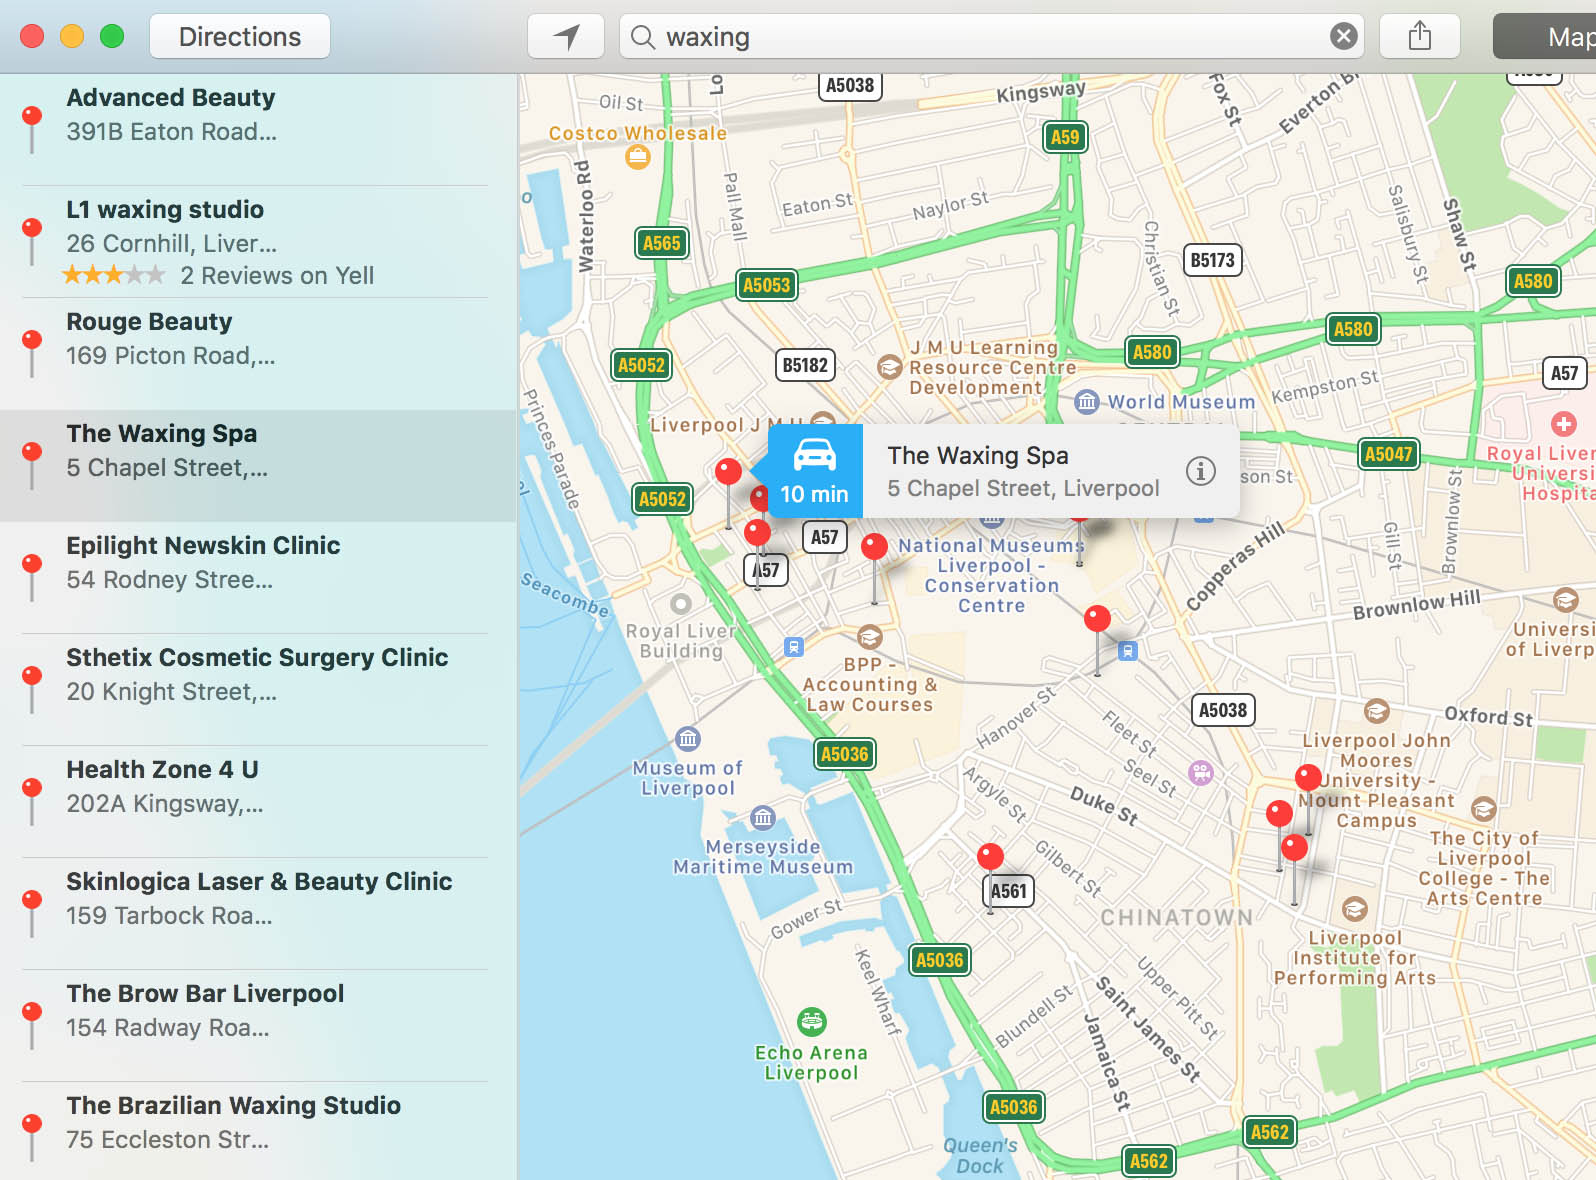Click Liverpool John Moores University icon
The image size is (1596, 1180).
1377,712
